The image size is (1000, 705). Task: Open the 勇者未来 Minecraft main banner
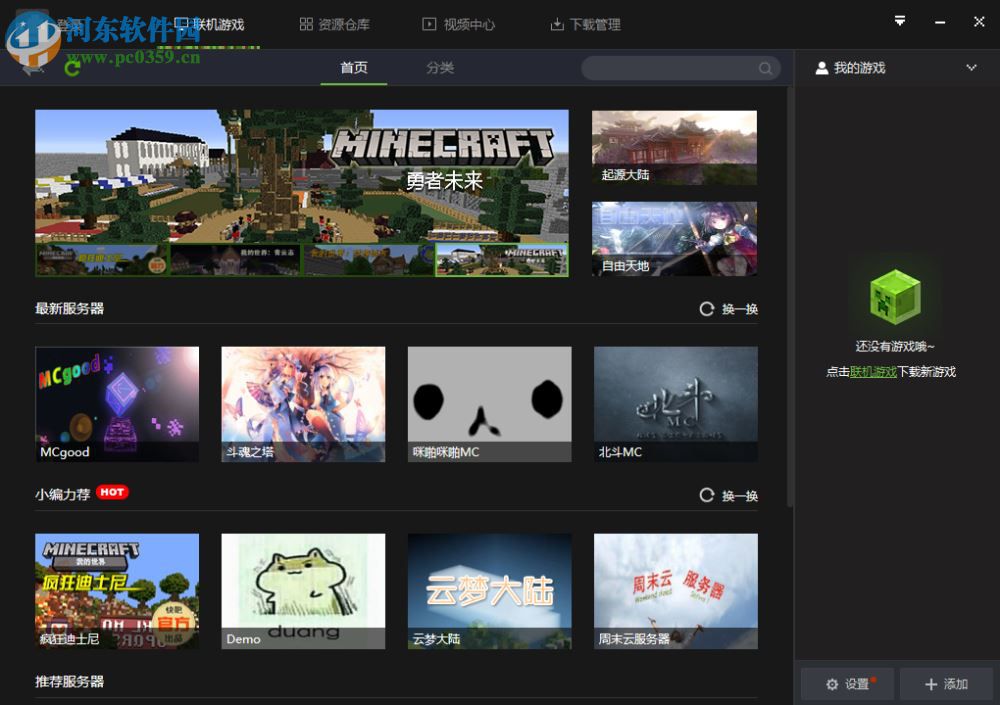[302, 176]
